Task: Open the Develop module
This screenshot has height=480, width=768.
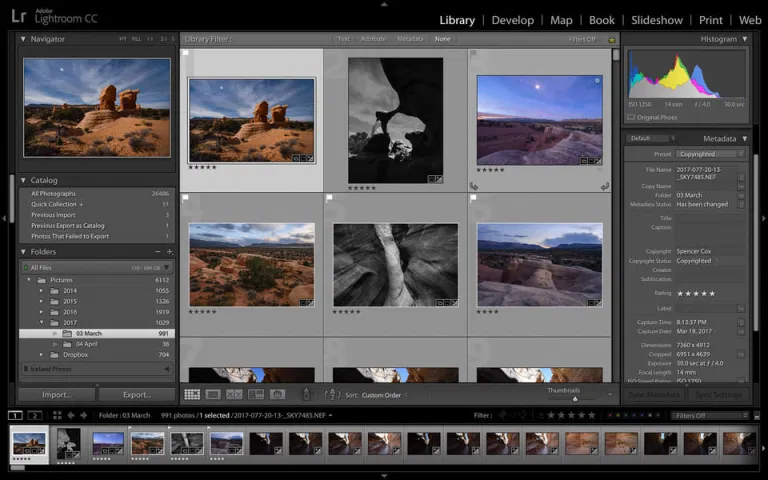Action: click(512, 20)
